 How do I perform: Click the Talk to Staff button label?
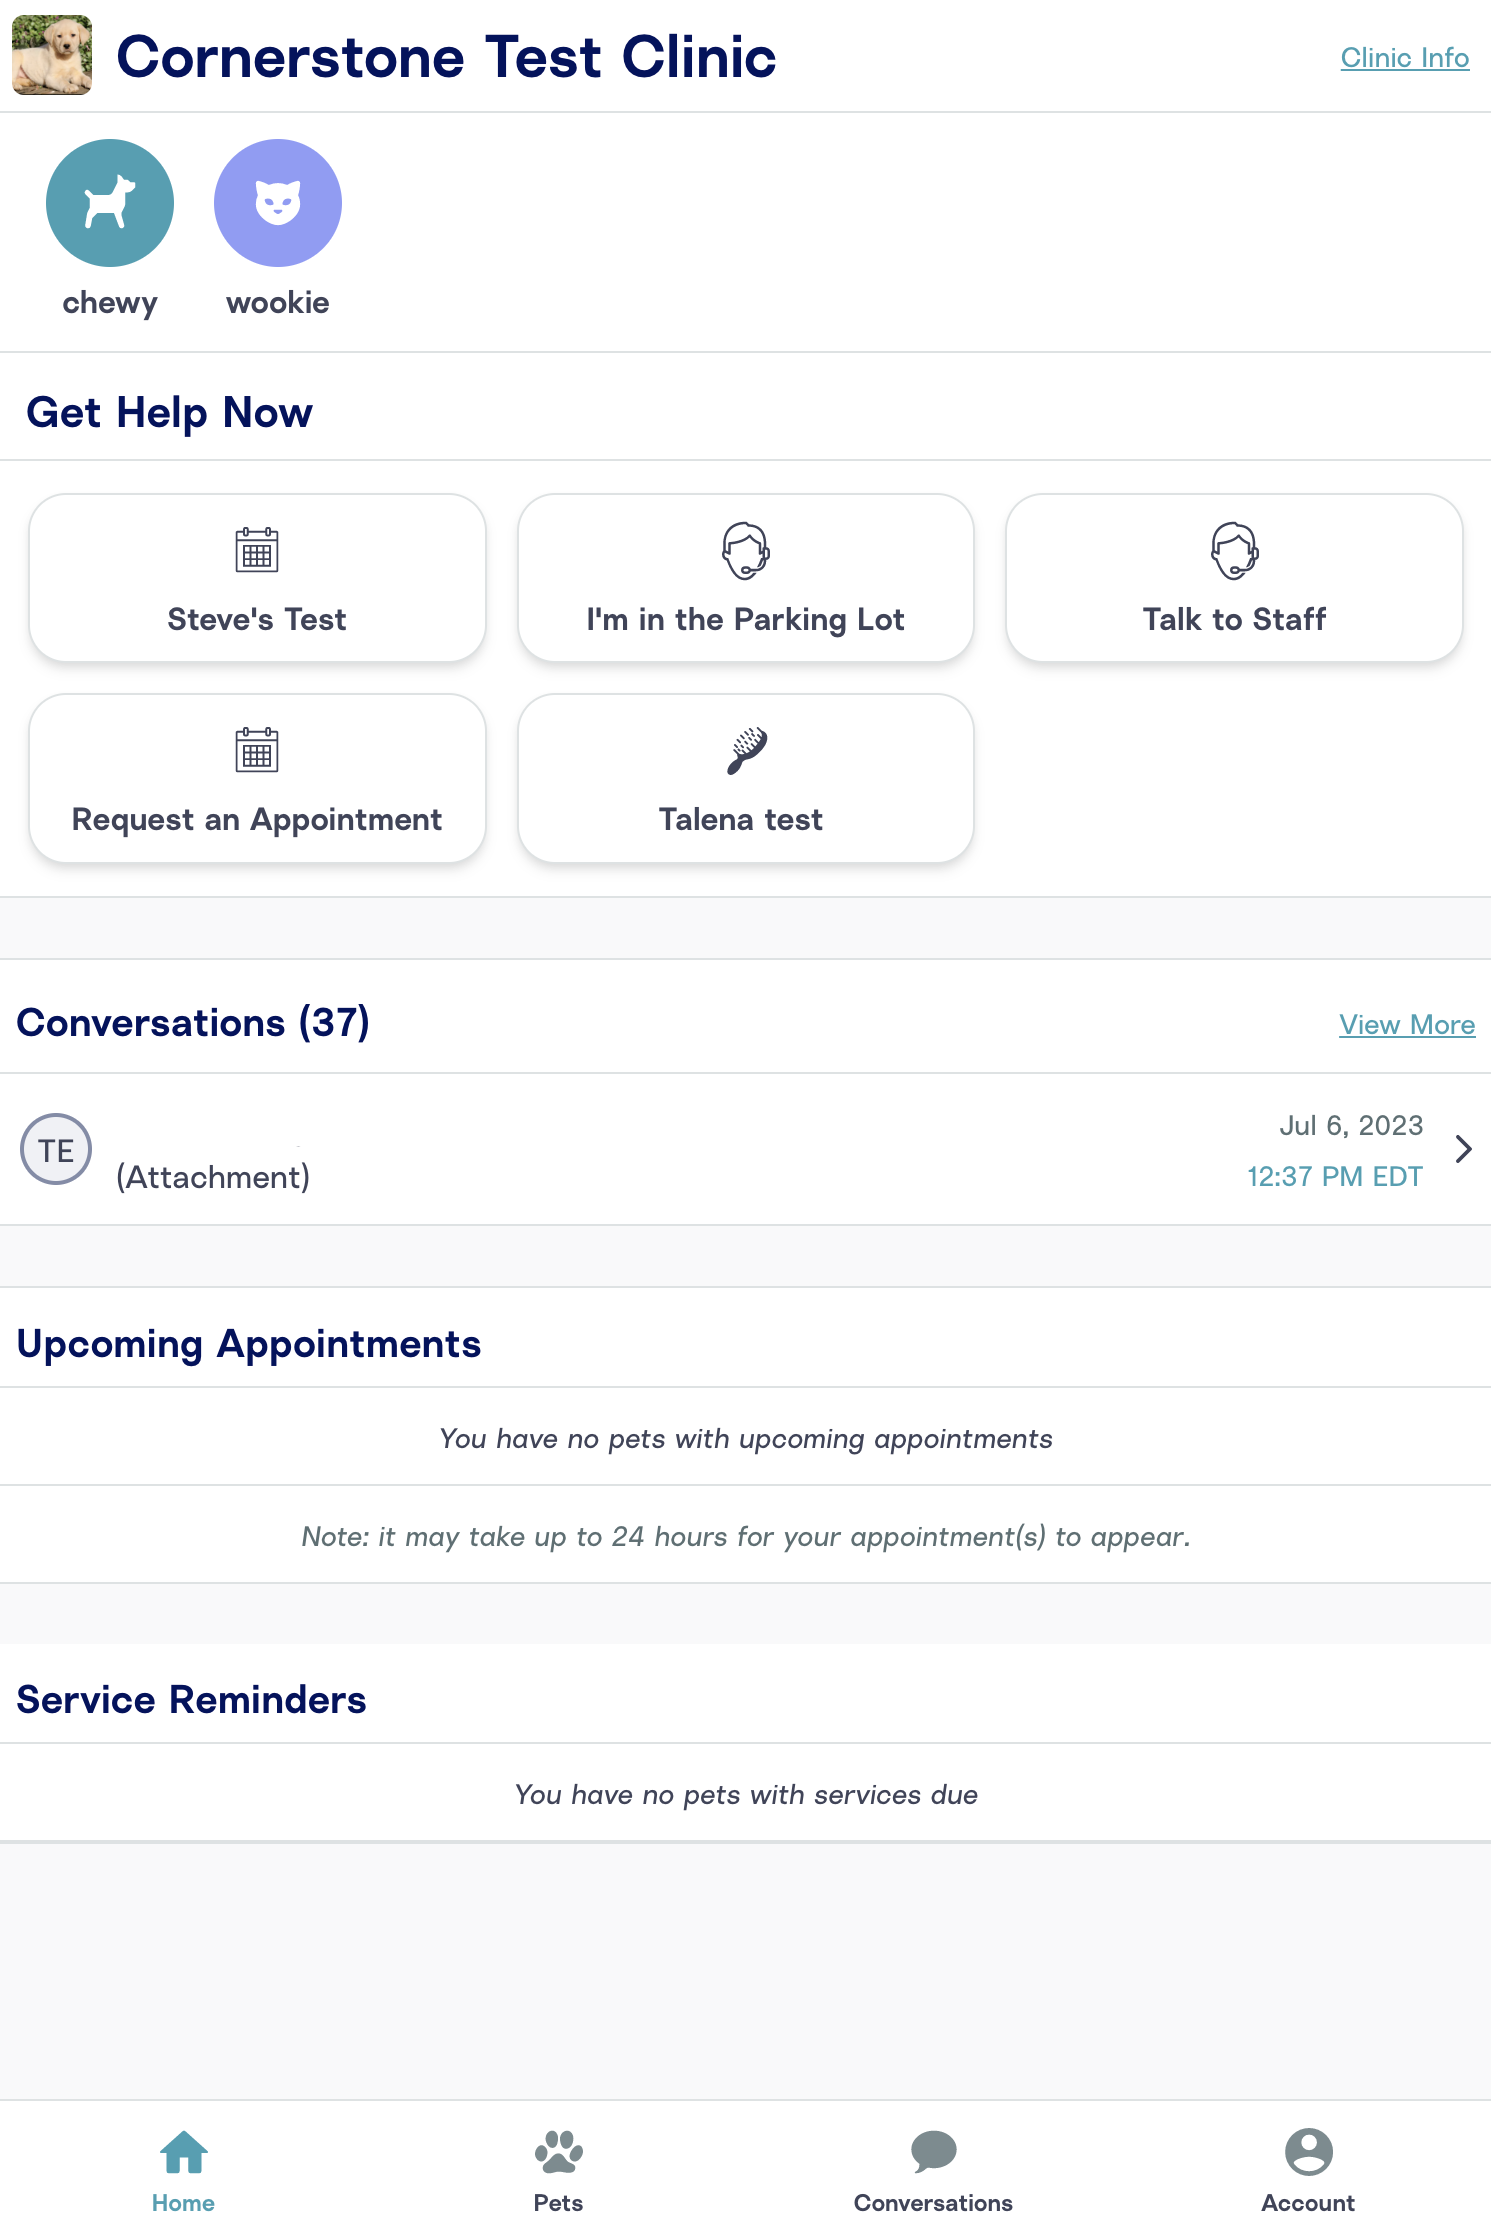tap(1234, 620)
